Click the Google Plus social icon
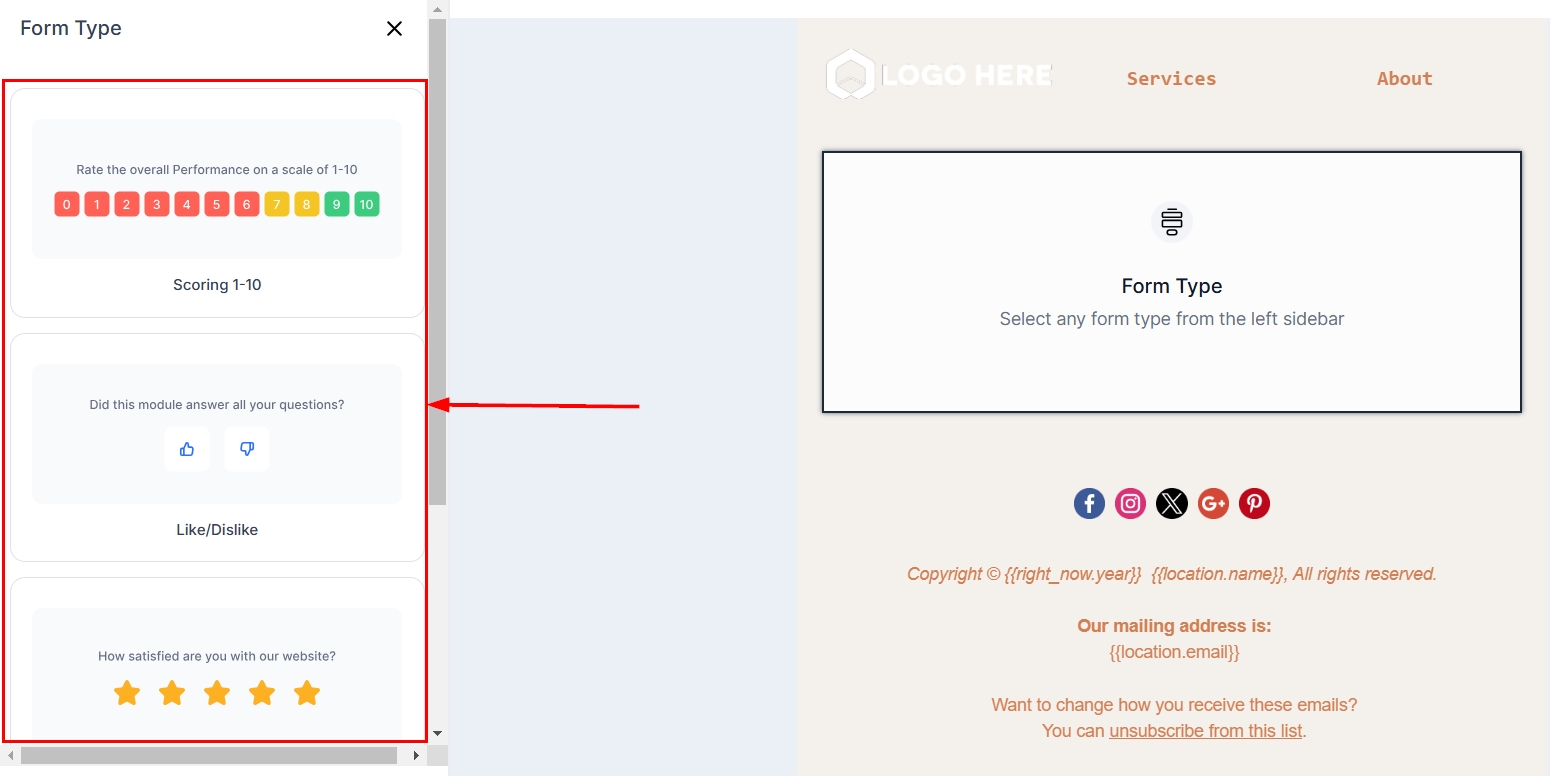This screenshot has height=776, width=1550. pyautogui.click(x=1213, y=503)
